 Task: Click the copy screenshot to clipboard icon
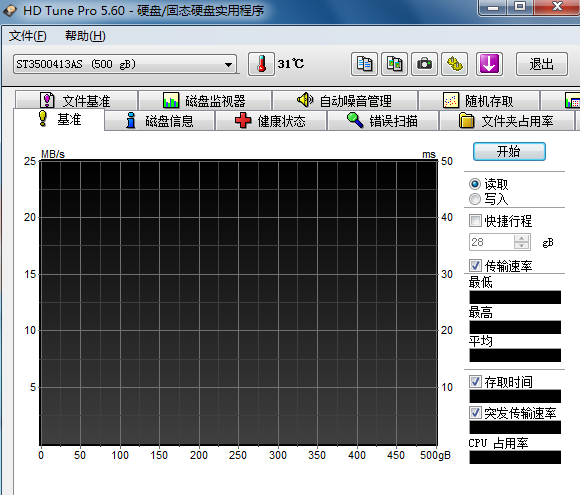point(394,64)
